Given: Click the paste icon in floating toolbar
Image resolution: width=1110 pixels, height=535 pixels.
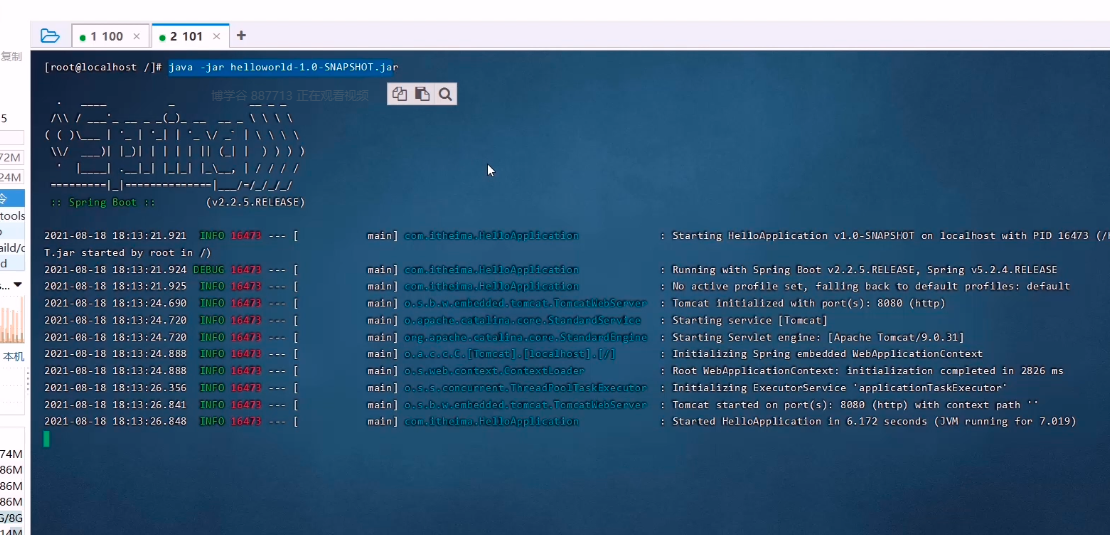Looking at the screenshot, I should (x=422, y=94).
